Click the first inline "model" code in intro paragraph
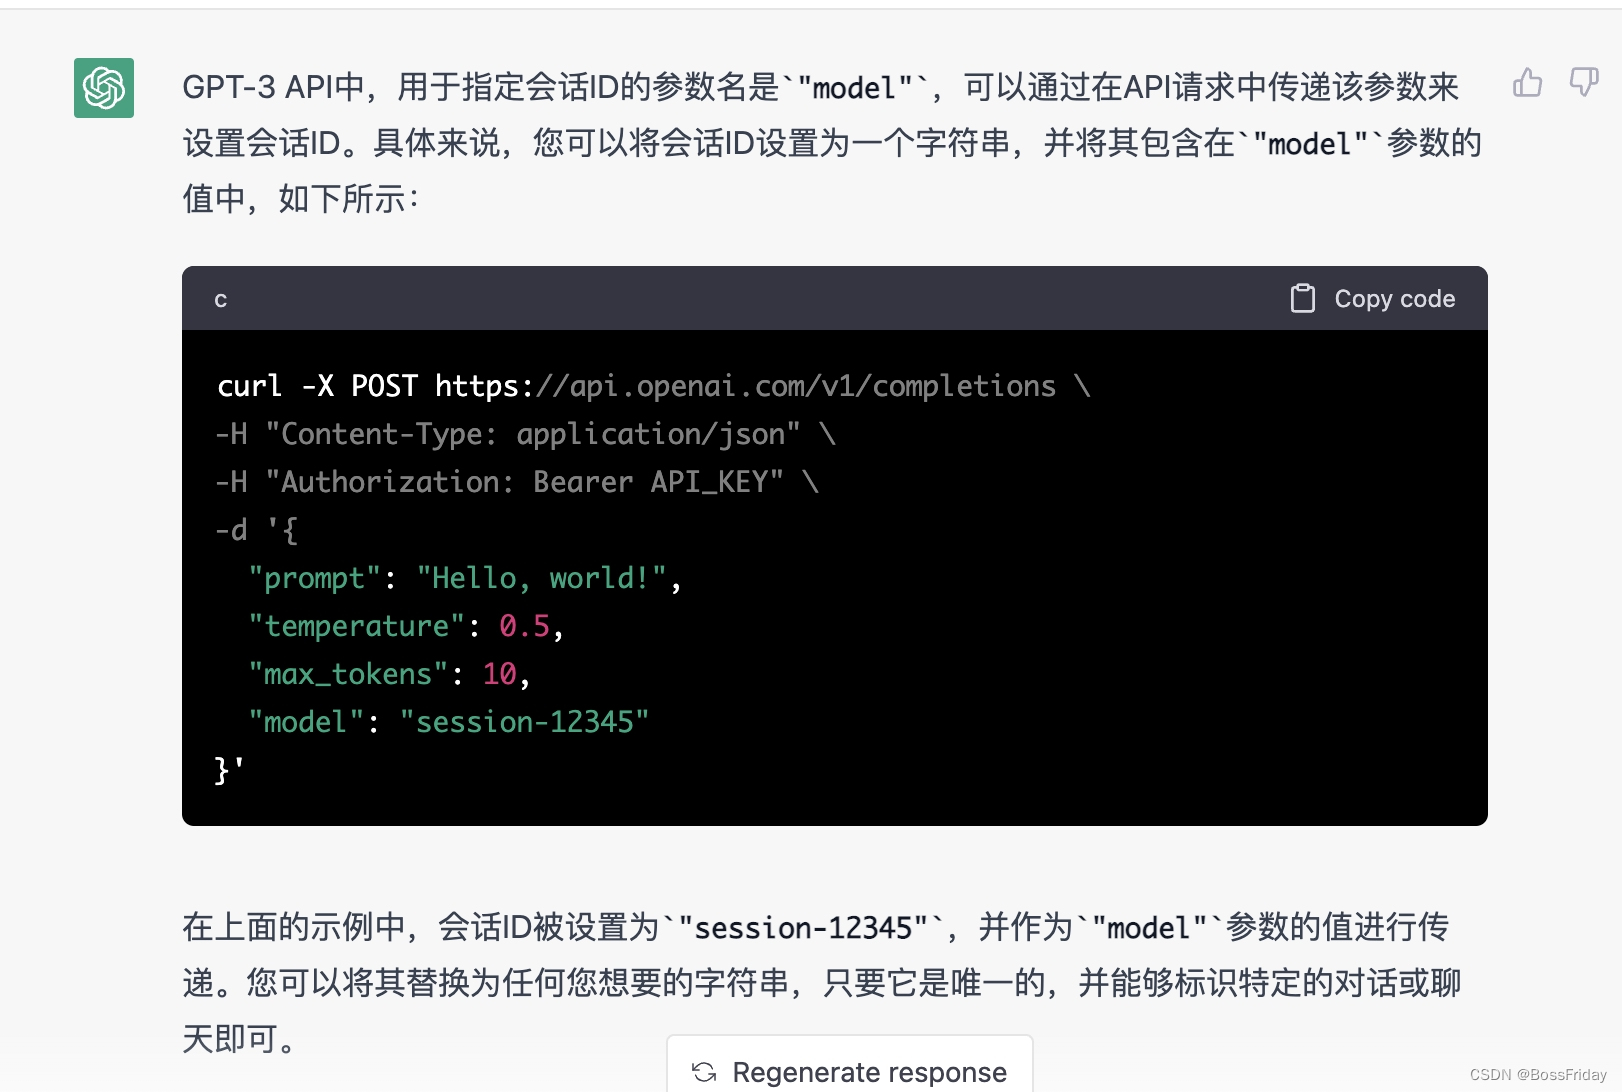1622x1092 pixels. 854,88
